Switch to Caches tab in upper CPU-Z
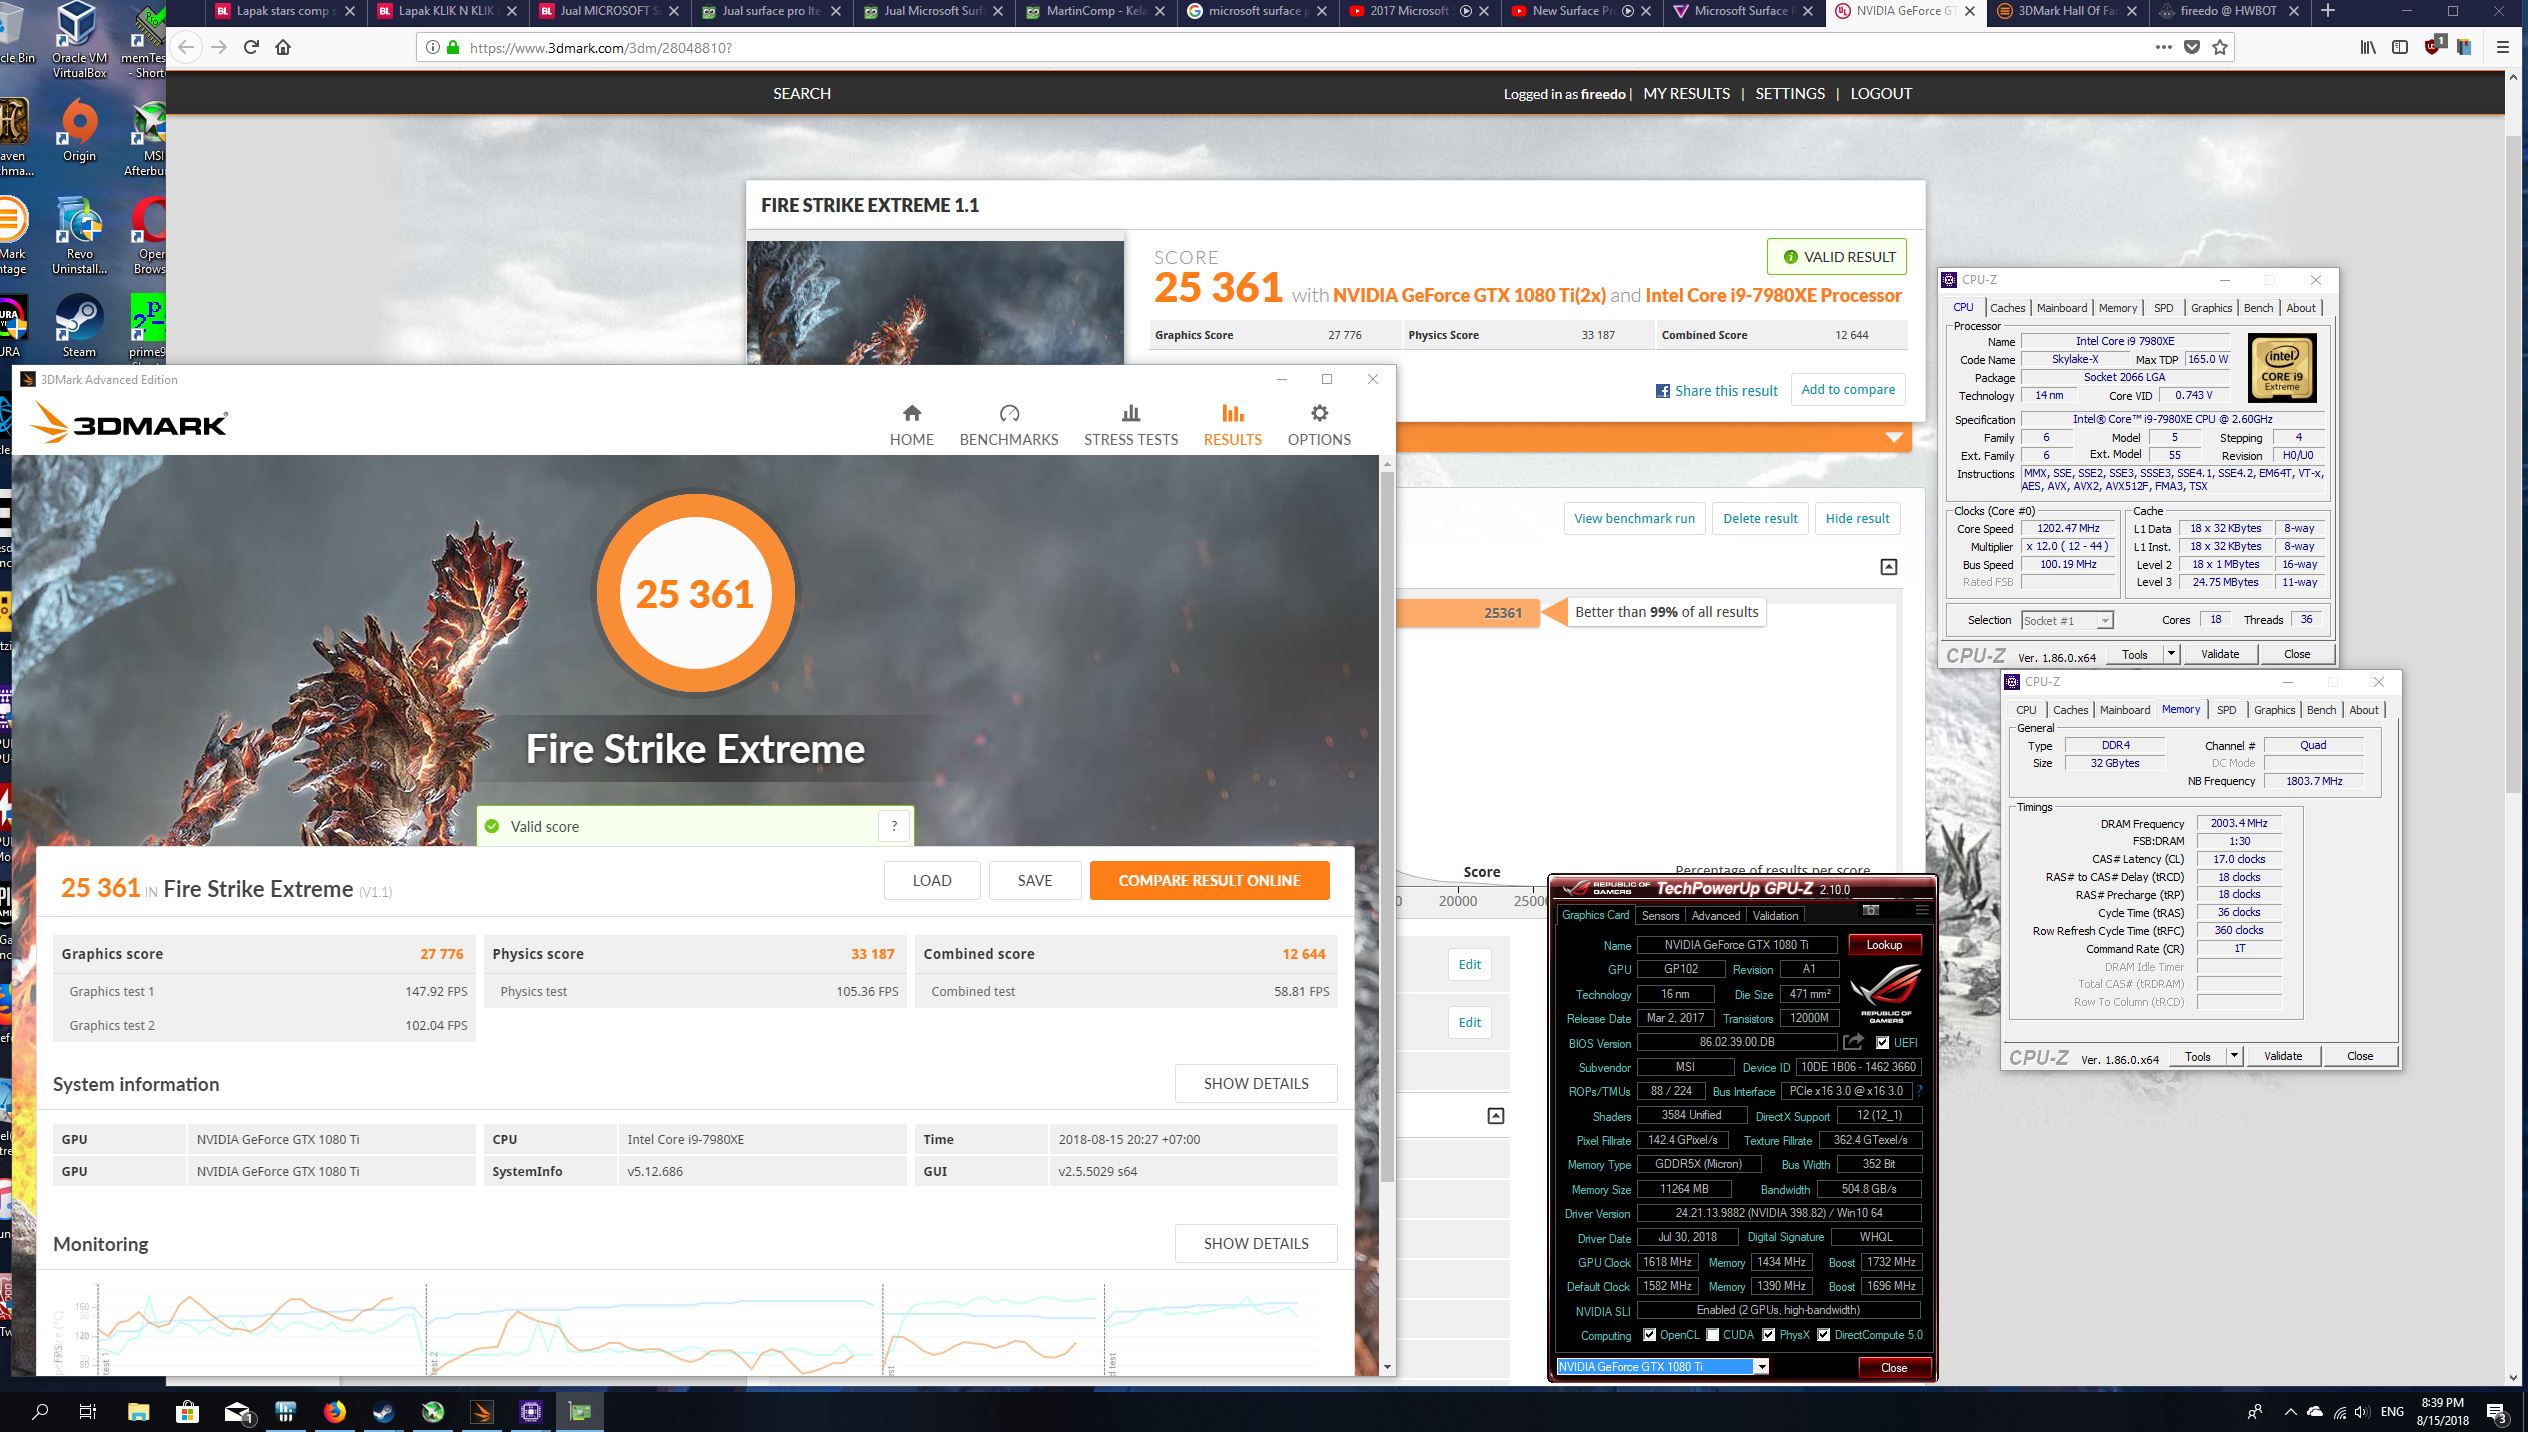This screenshot has height=1432, width=2528. pyautogui.click(x=2006, y=308)
